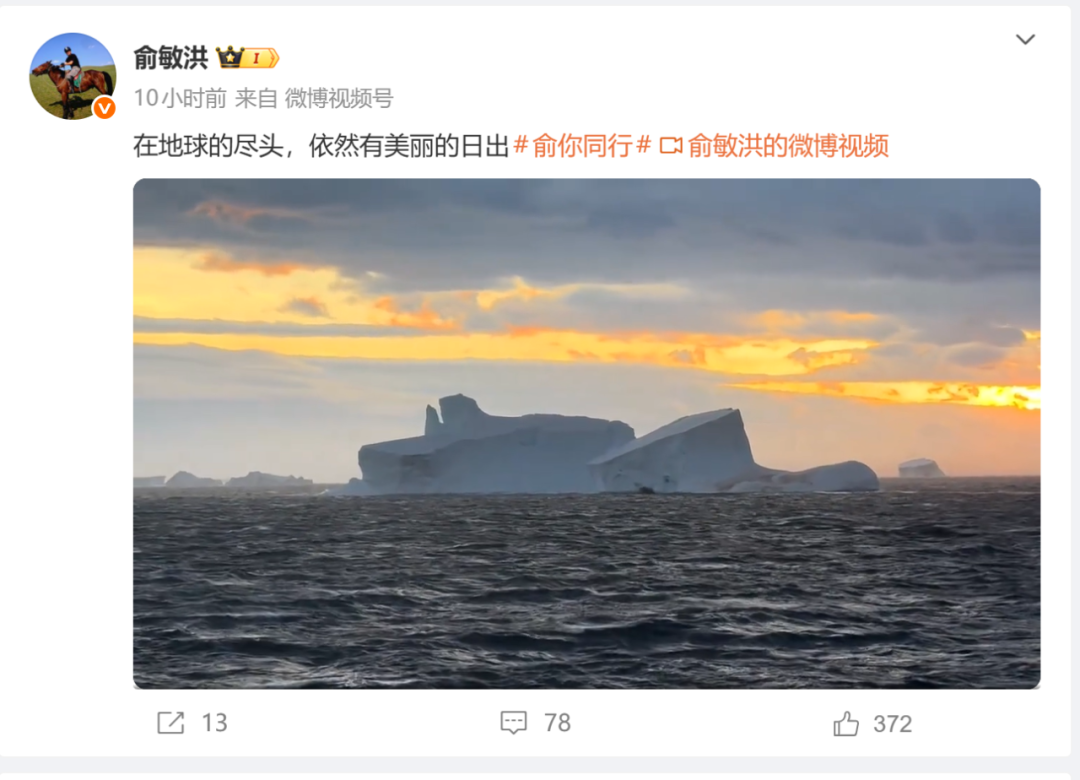Open 俞敏洪 profile via horse-rider avatar
1080x780 pixels.
click(x=72, y=76)
